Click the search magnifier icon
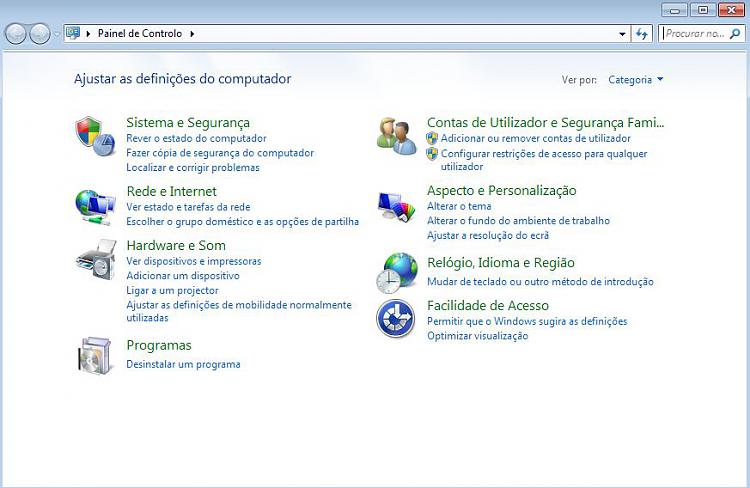Image resolution: width=750 pixels, height=488 pixels. coord(735,33)
